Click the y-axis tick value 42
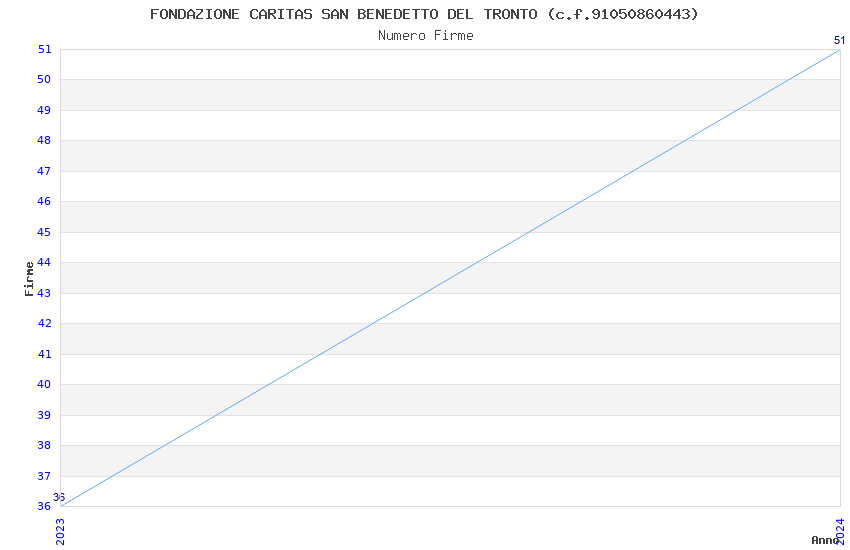The width and height of the screenshot is (850, 550). pyautogui.click(x=44, y=323)
